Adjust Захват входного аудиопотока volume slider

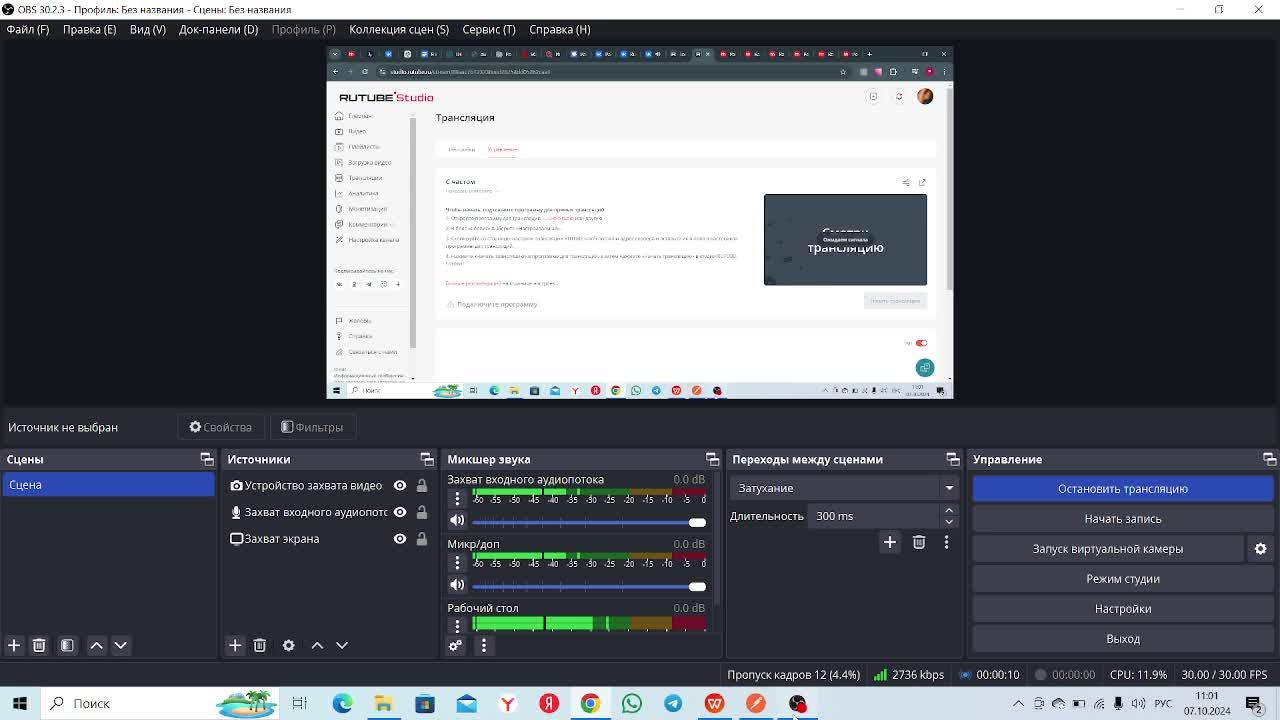click(589, 522)
